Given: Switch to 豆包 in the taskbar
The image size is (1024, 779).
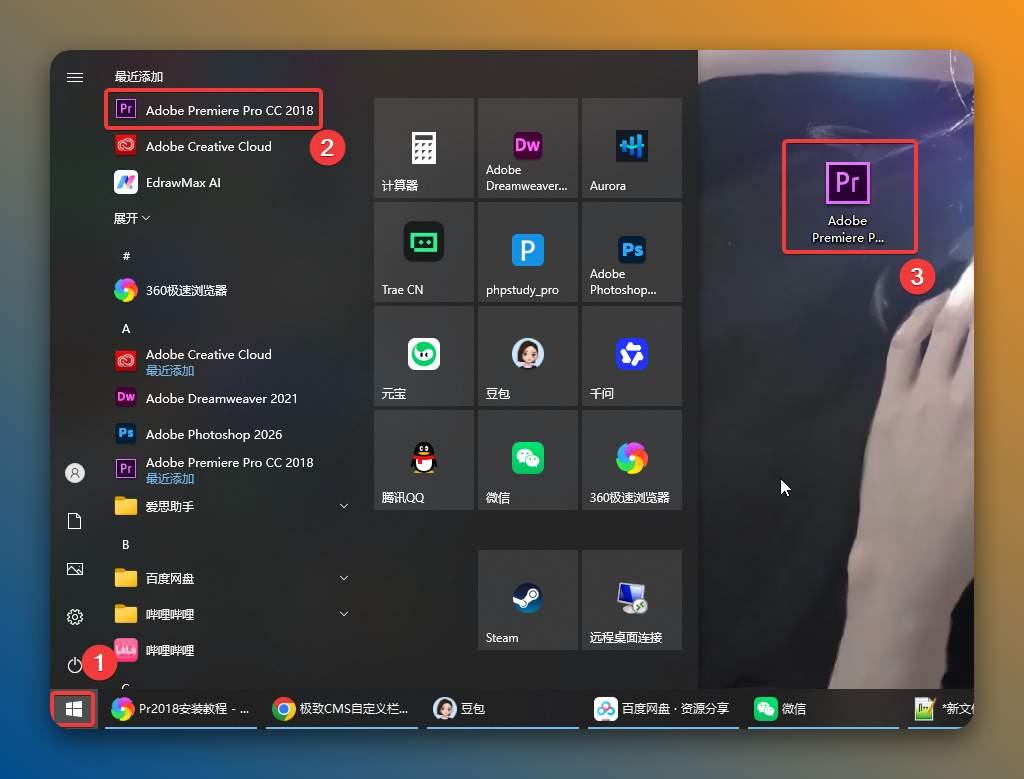Looking at the screenshot, I should point(503,708).
